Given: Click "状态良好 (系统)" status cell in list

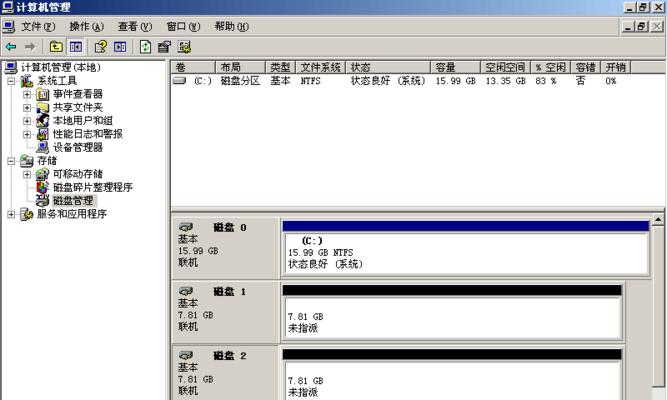Looking at the screenshot, I should point(388,81).
